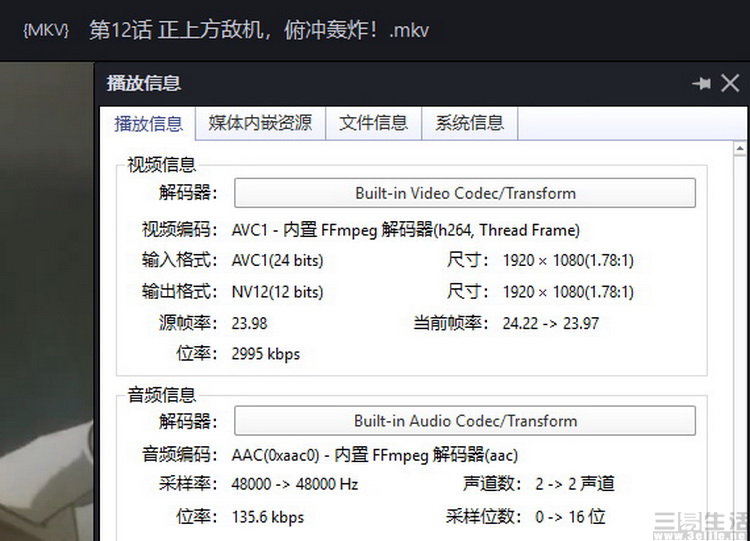
Task: Click the {MKV} format label
Action: click(46, 31)
